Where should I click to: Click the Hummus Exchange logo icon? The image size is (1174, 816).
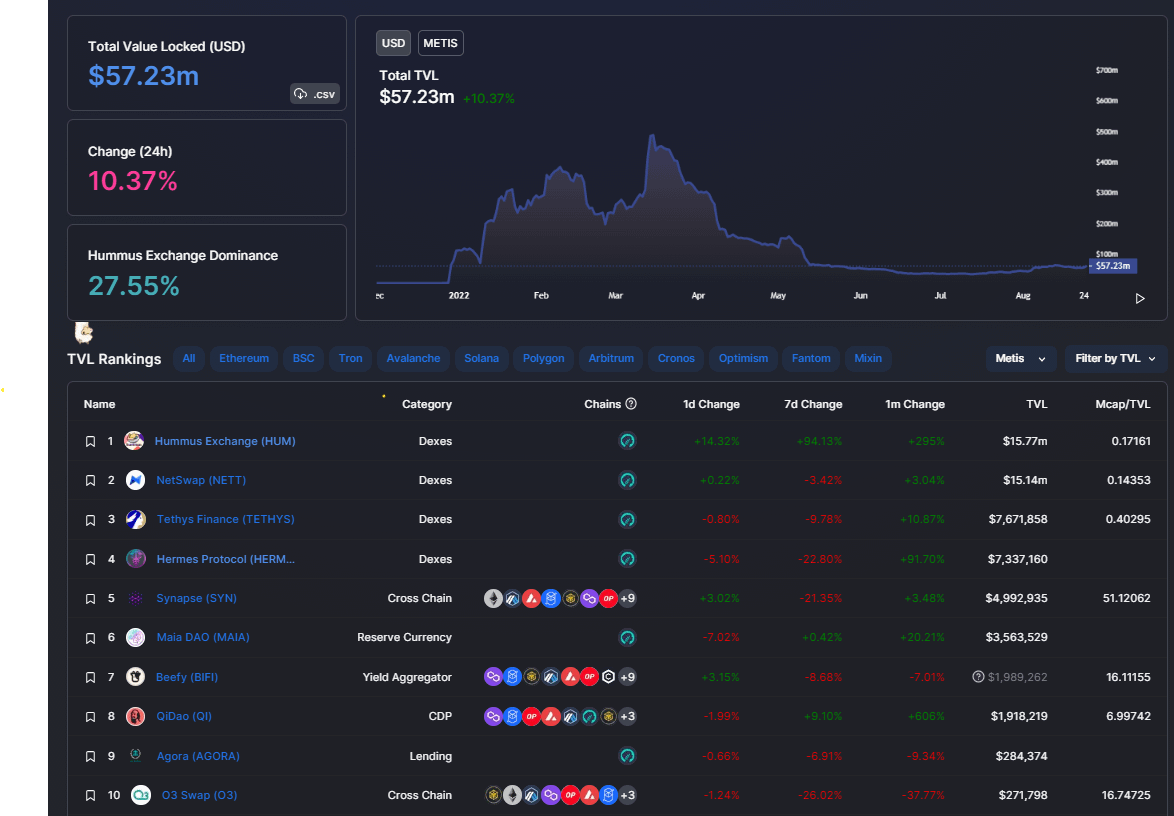click(x=134, y=441)
